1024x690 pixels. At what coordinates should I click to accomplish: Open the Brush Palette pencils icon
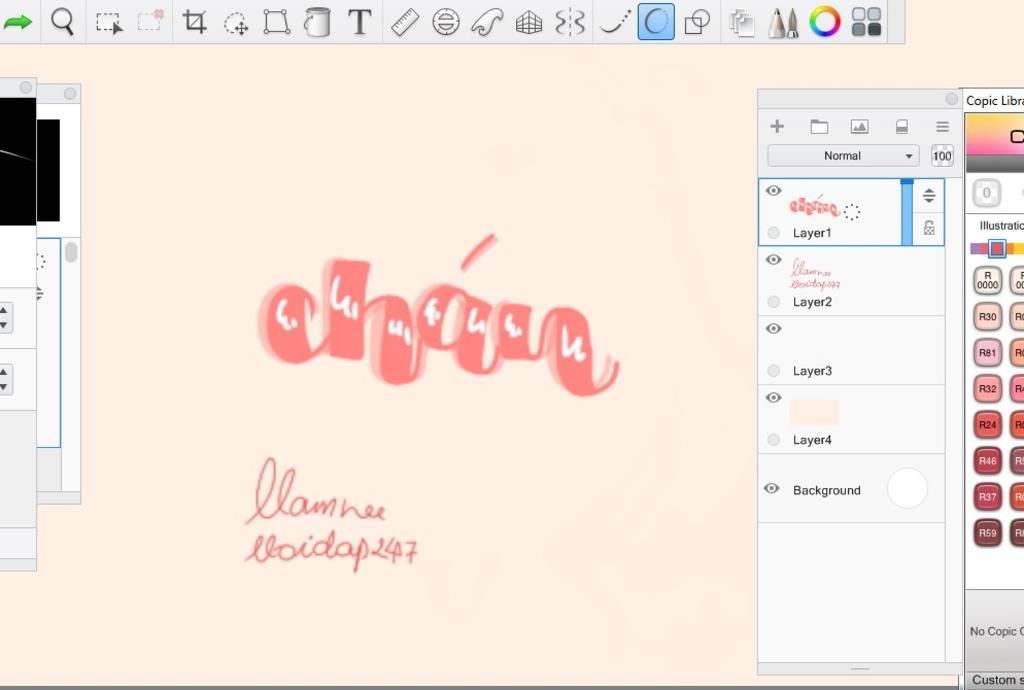pyautogui.click(x=783, y=22)
